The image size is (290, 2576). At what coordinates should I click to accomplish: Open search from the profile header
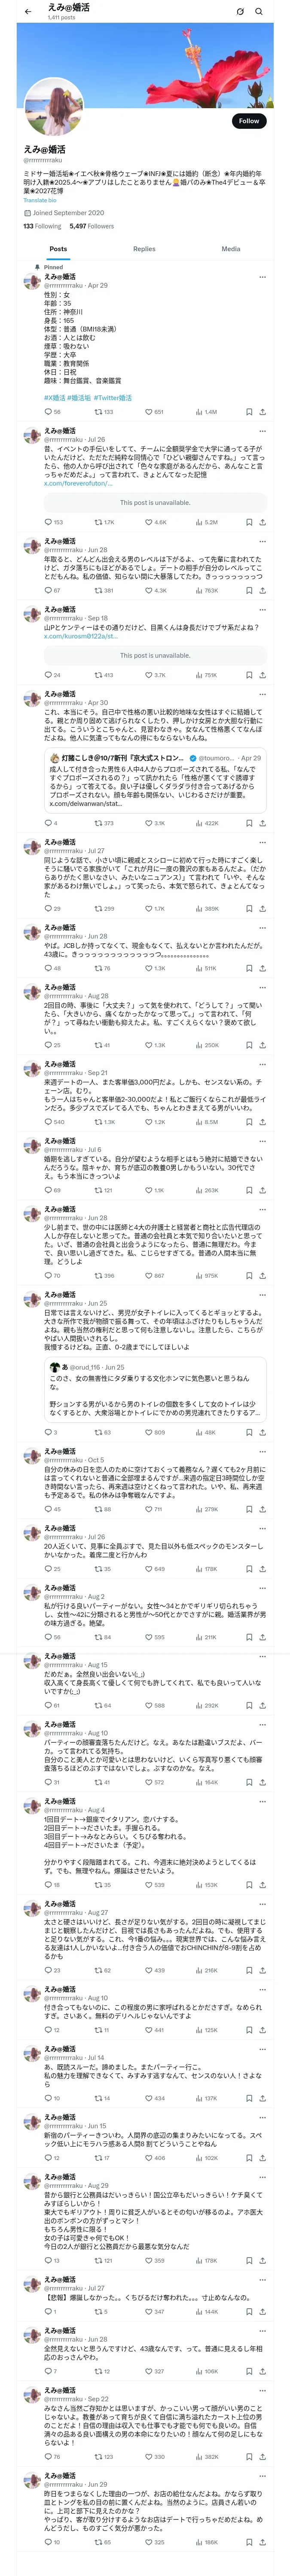[259, 12]
